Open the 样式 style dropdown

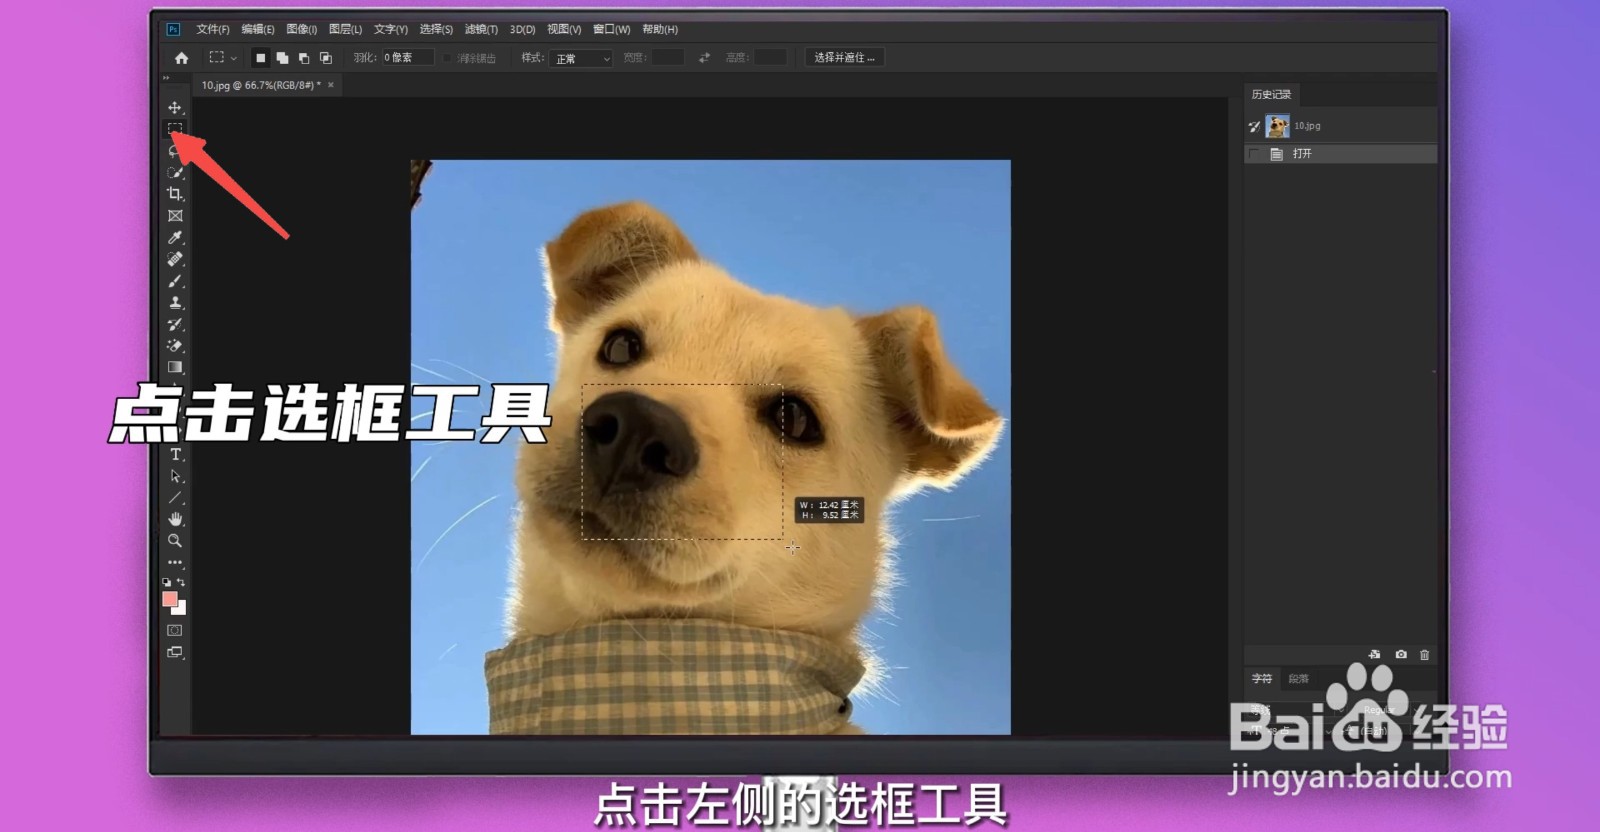(581, 58)
